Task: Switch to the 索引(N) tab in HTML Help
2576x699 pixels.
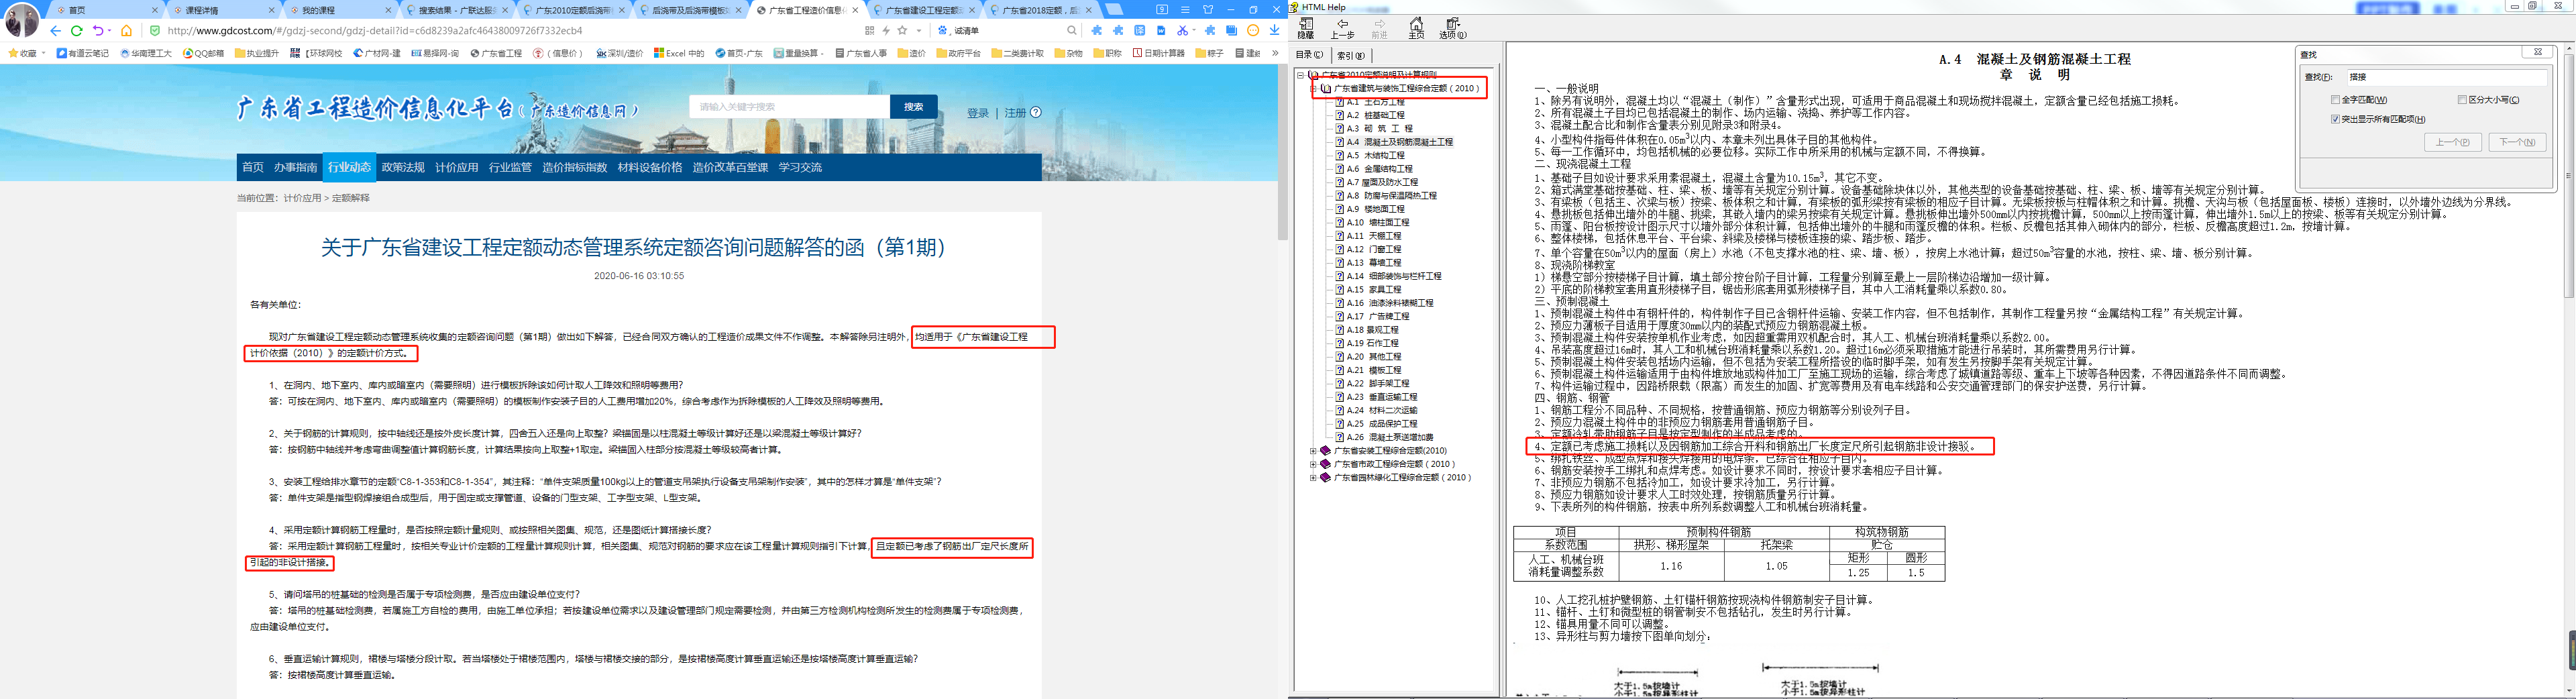Action: tap(1352, 55)
